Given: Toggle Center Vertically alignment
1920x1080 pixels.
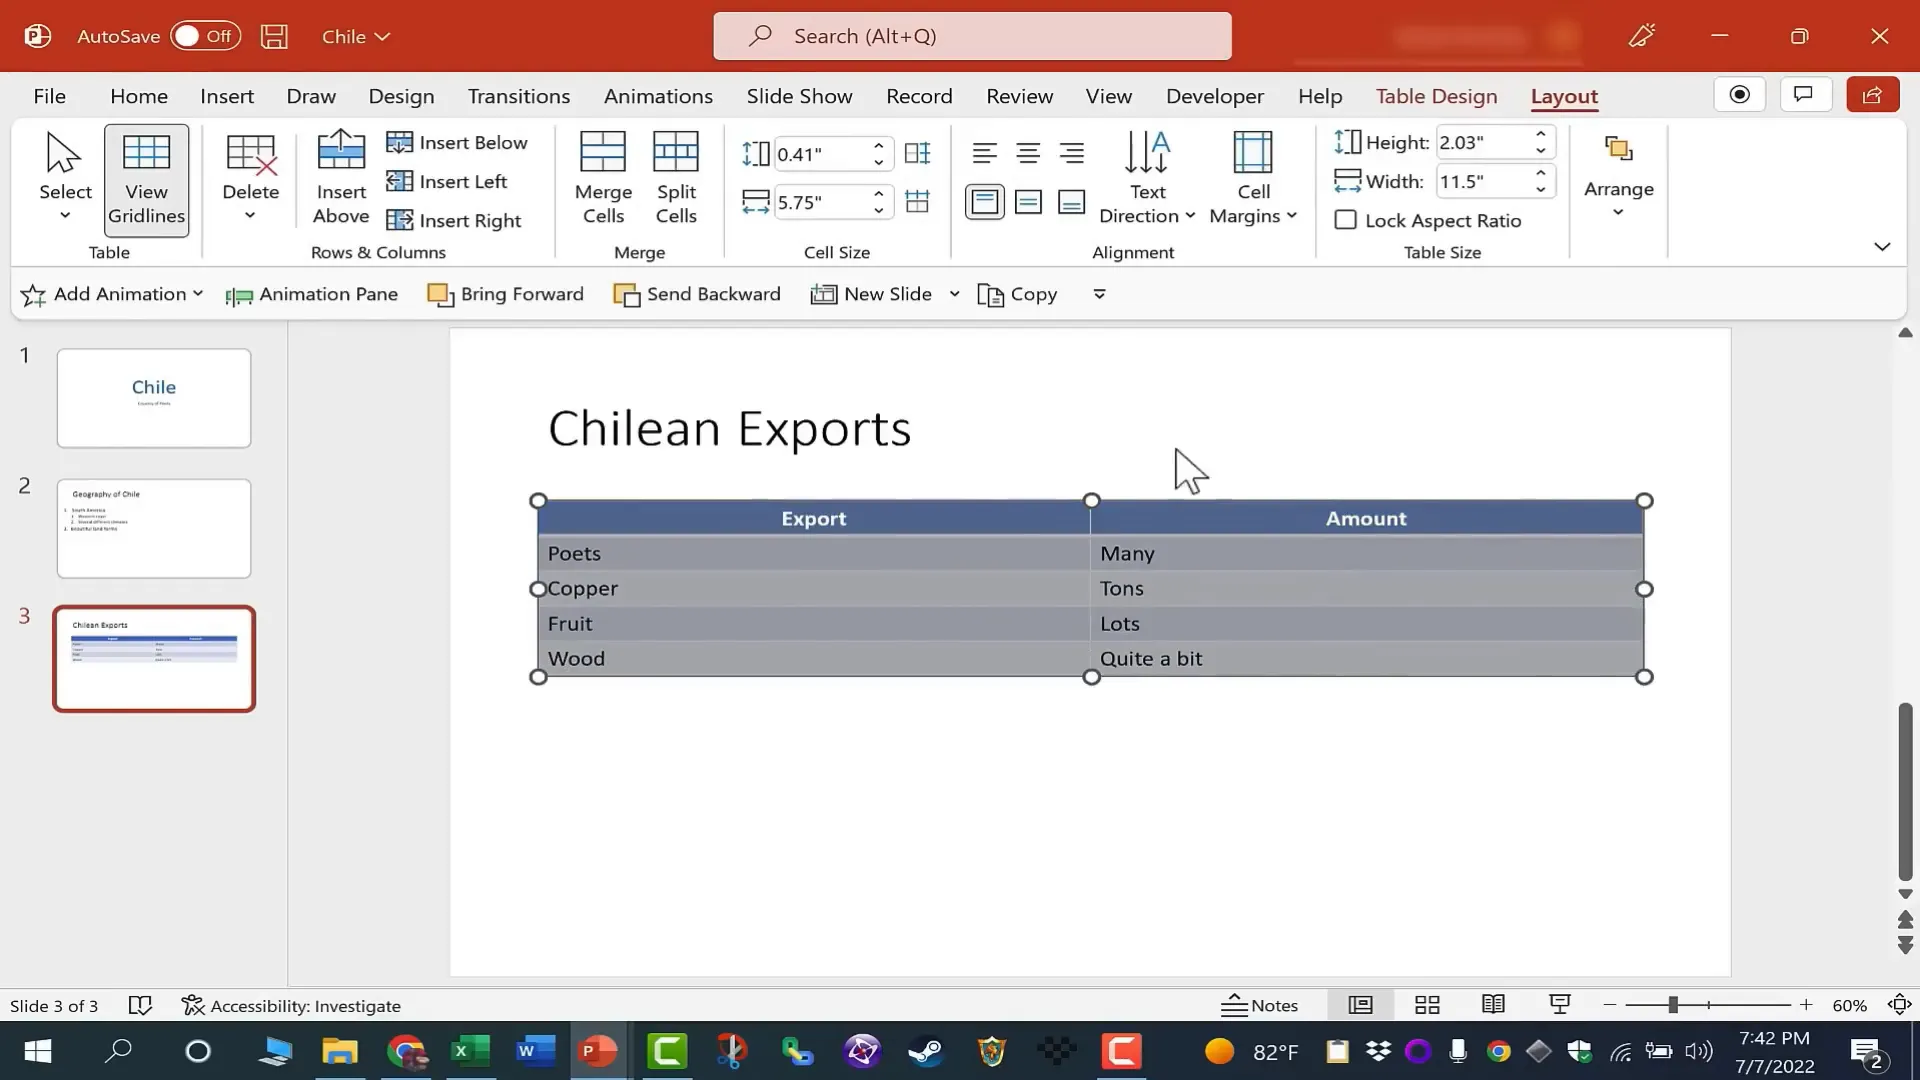Looking at the screenshot, I should (x=1028, y=202).
